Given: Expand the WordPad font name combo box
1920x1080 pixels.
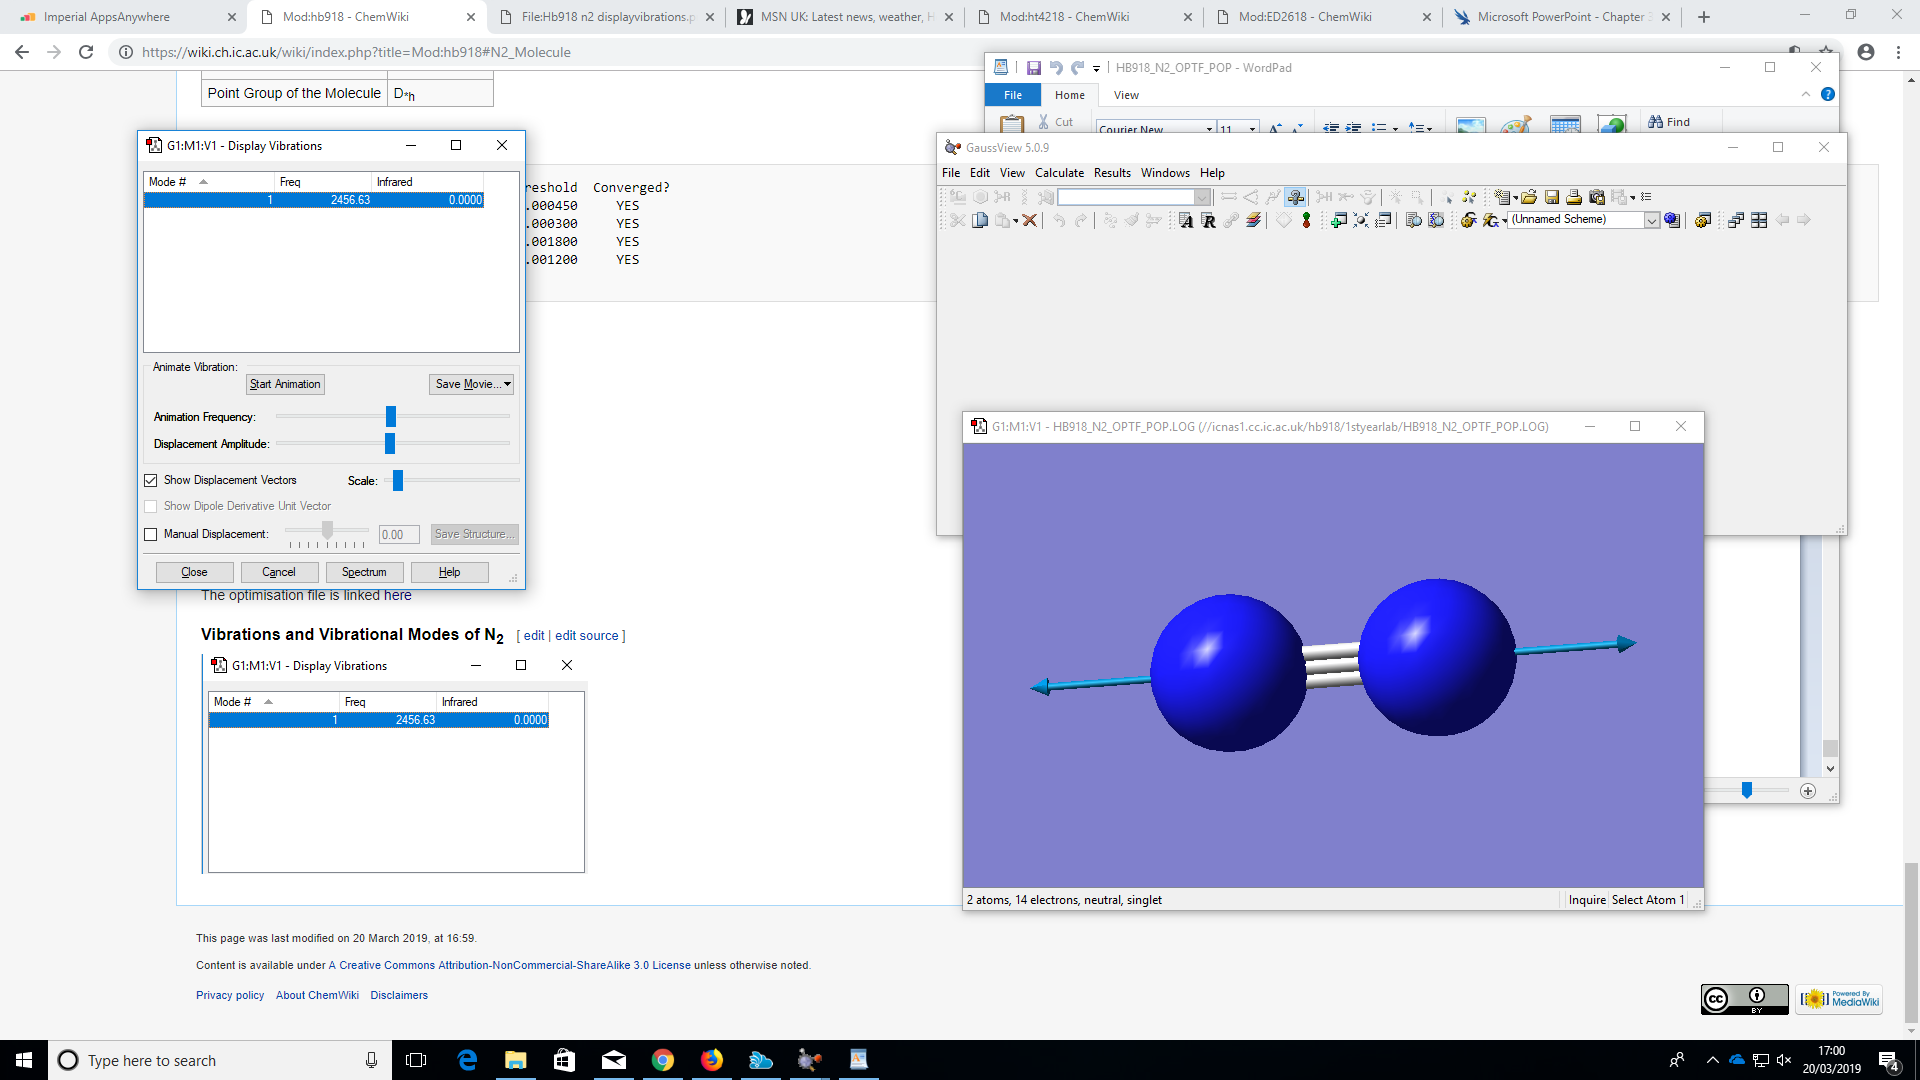Looking at the screenshot, I should (x=1209, y=129).
